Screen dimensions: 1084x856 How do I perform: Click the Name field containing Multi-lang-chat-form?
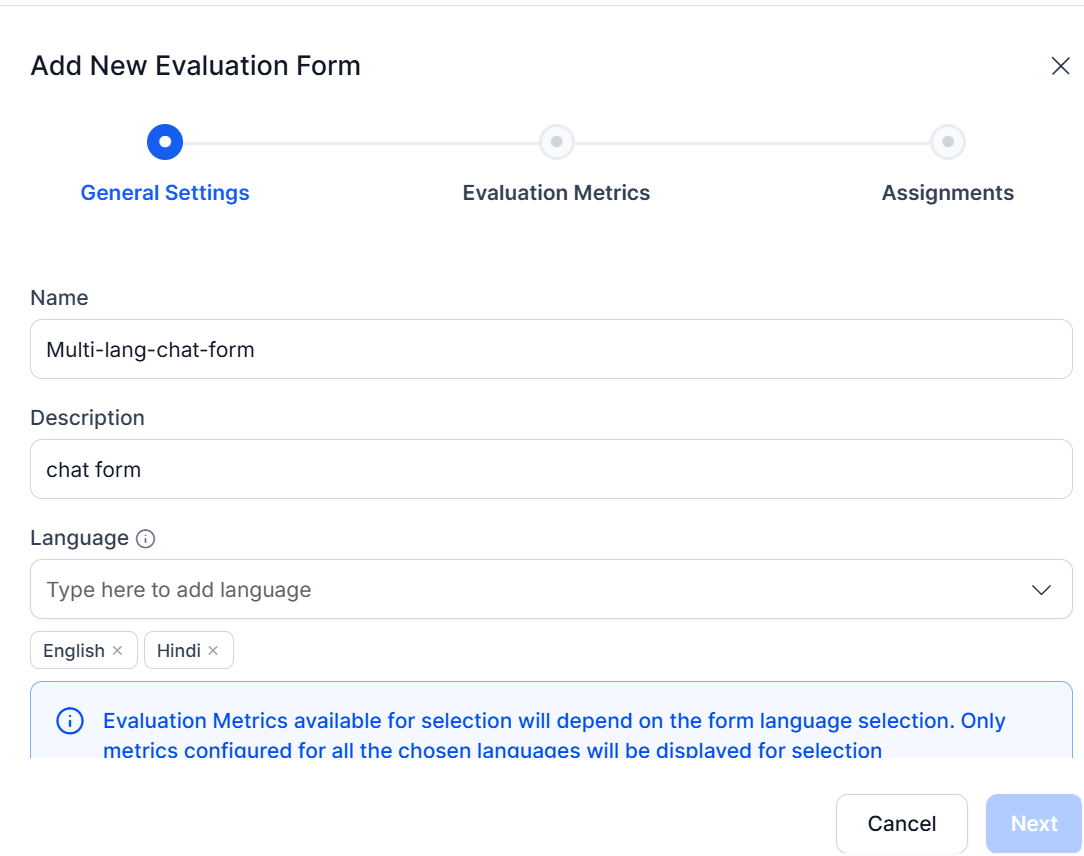[551, 349]
